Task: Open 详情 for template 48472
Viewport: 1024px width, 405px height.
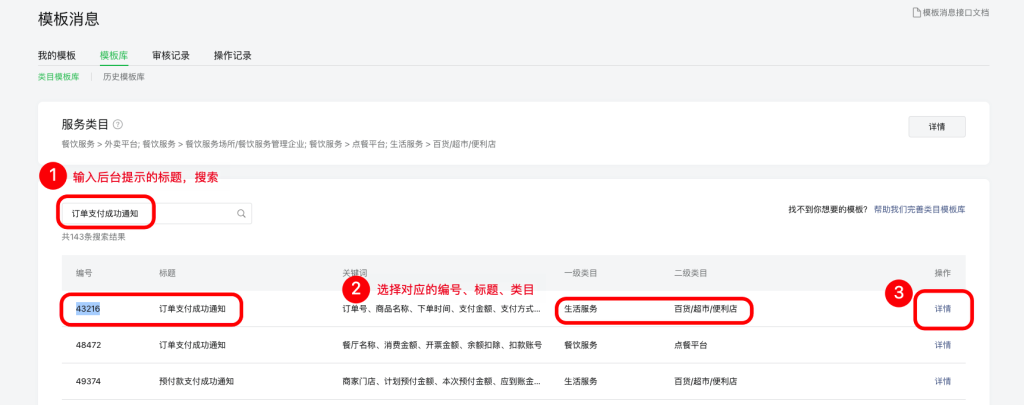Action: [x=942, y=345]
